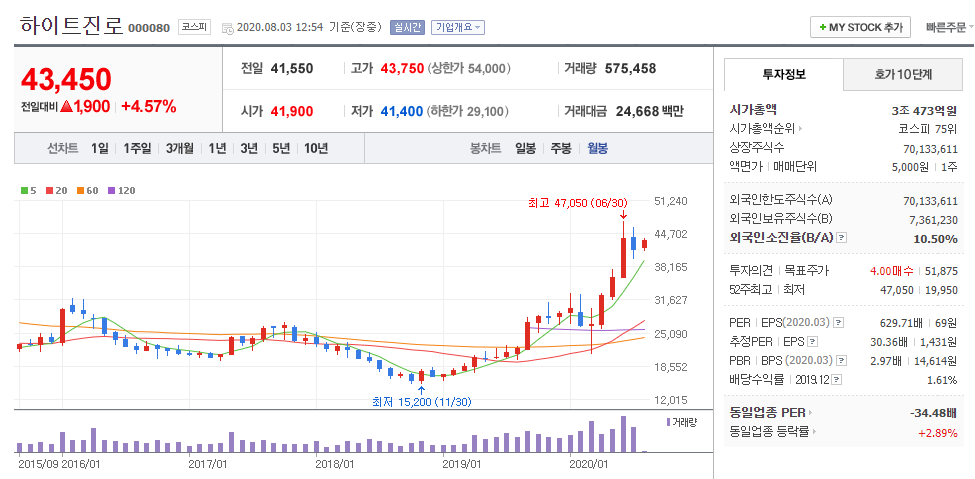975x479 pixels.
Task: Click the red 20-period moving average swatch
Action: [x=49, y=190]
